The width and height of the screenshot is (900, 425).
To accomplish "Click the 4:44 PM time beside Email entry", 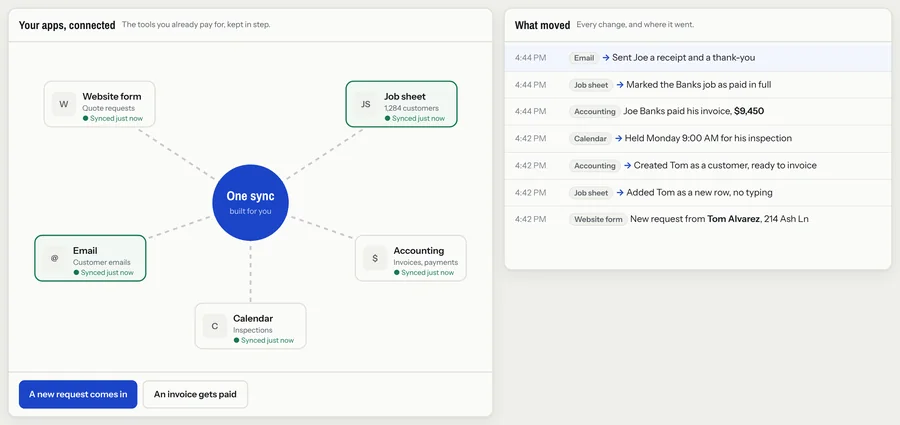I will click(530, 57).
